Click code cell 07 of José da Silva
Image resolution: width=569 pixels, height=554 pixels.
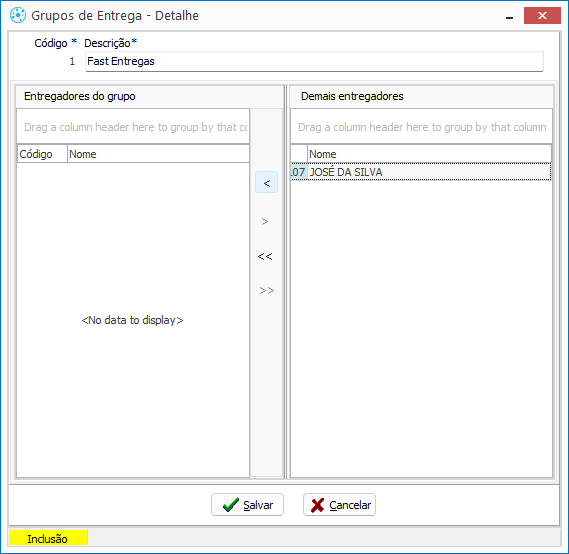(299, 172)
